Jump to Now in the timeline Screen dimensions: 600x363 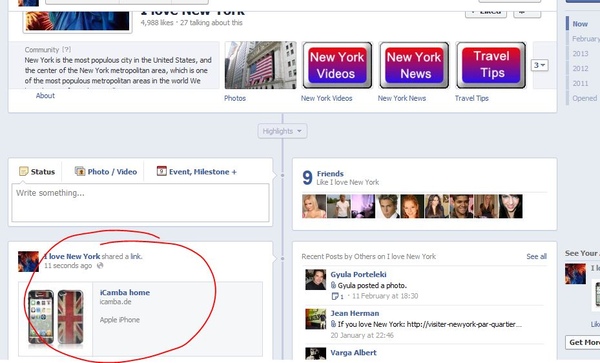tap(580, 24)
